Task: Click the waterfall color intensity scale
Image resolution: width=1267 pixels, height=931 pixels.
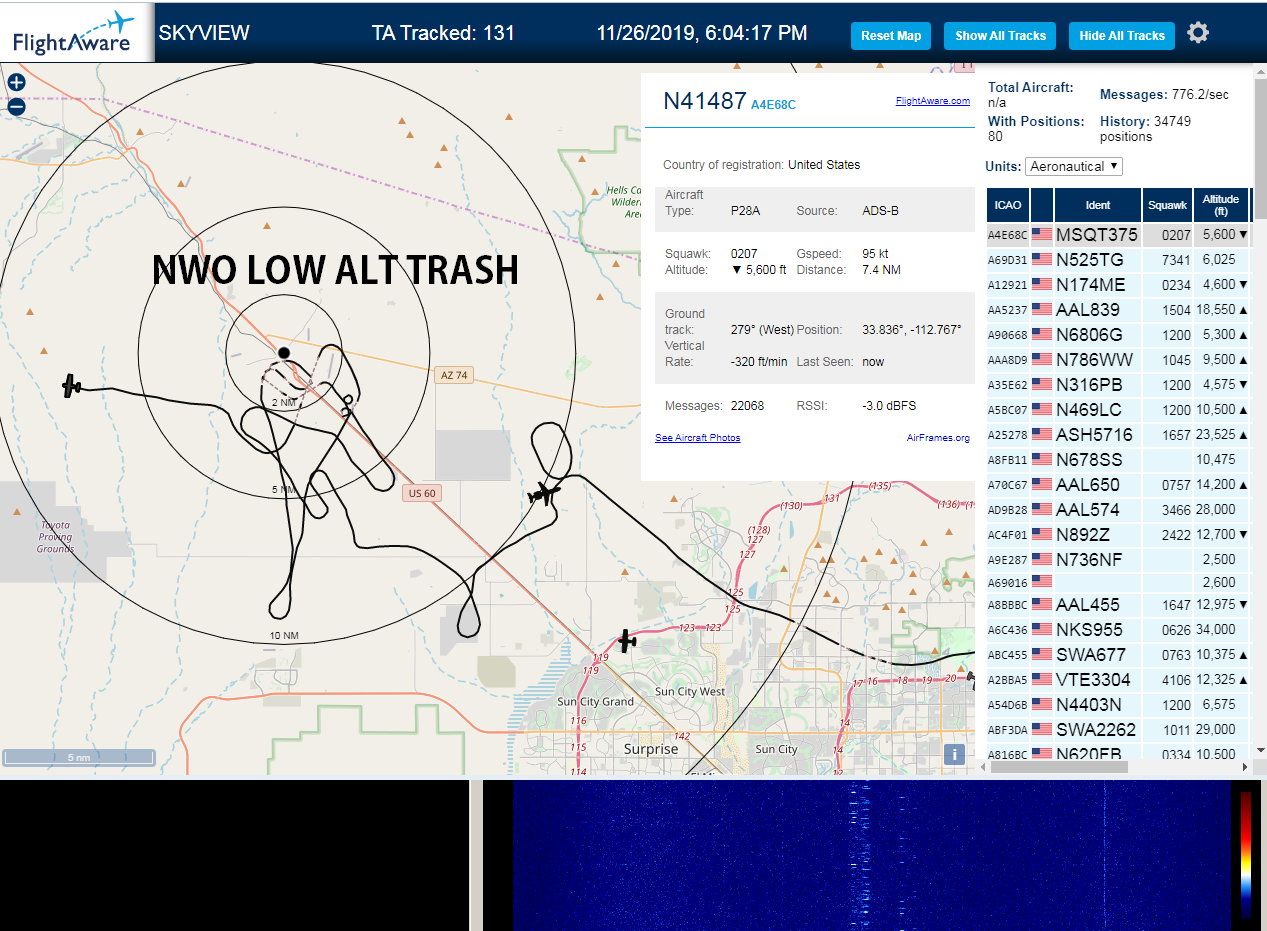Action: 1246,855
